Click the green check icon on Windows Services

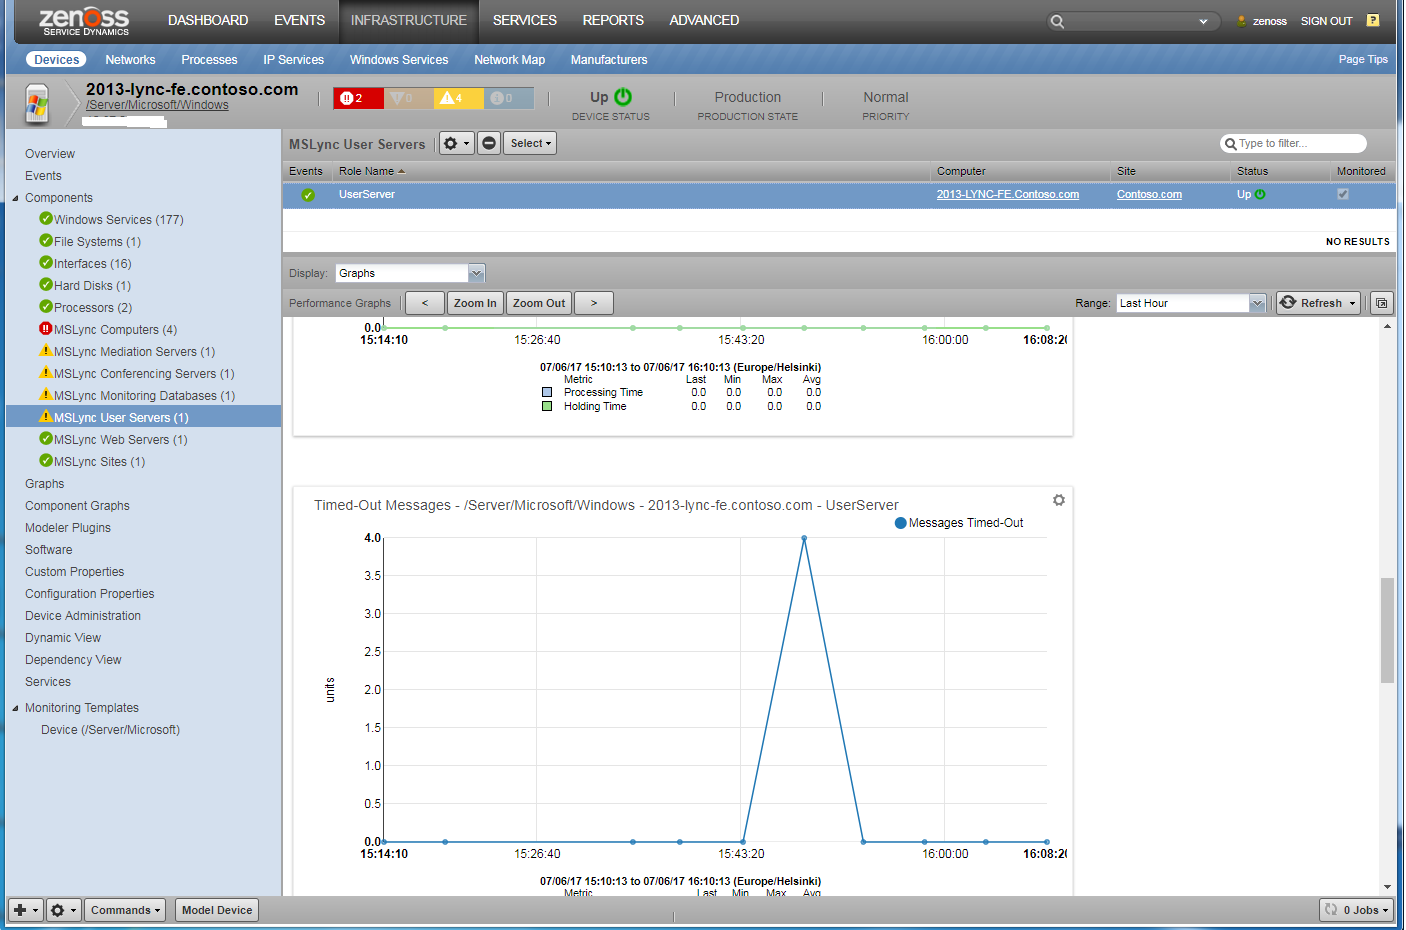45,219
